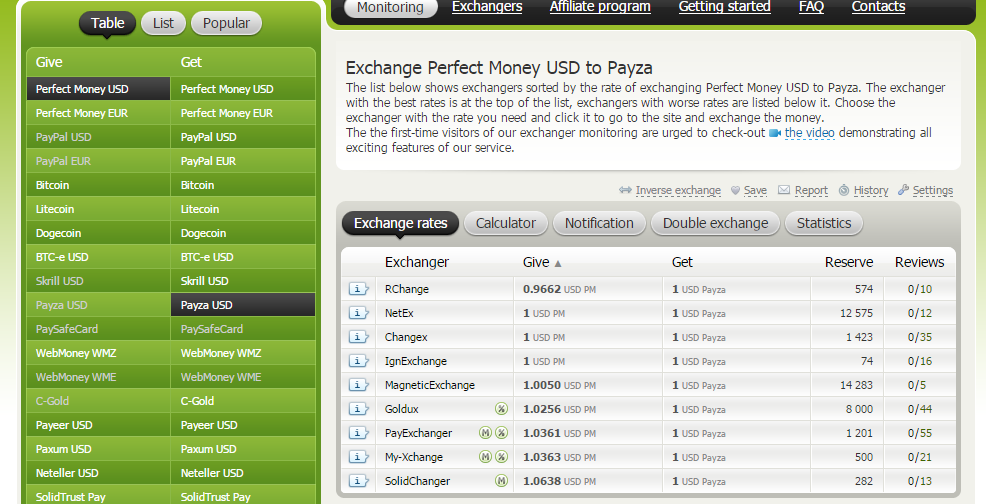Select Payeer USD in Get column

click(243, 425)
